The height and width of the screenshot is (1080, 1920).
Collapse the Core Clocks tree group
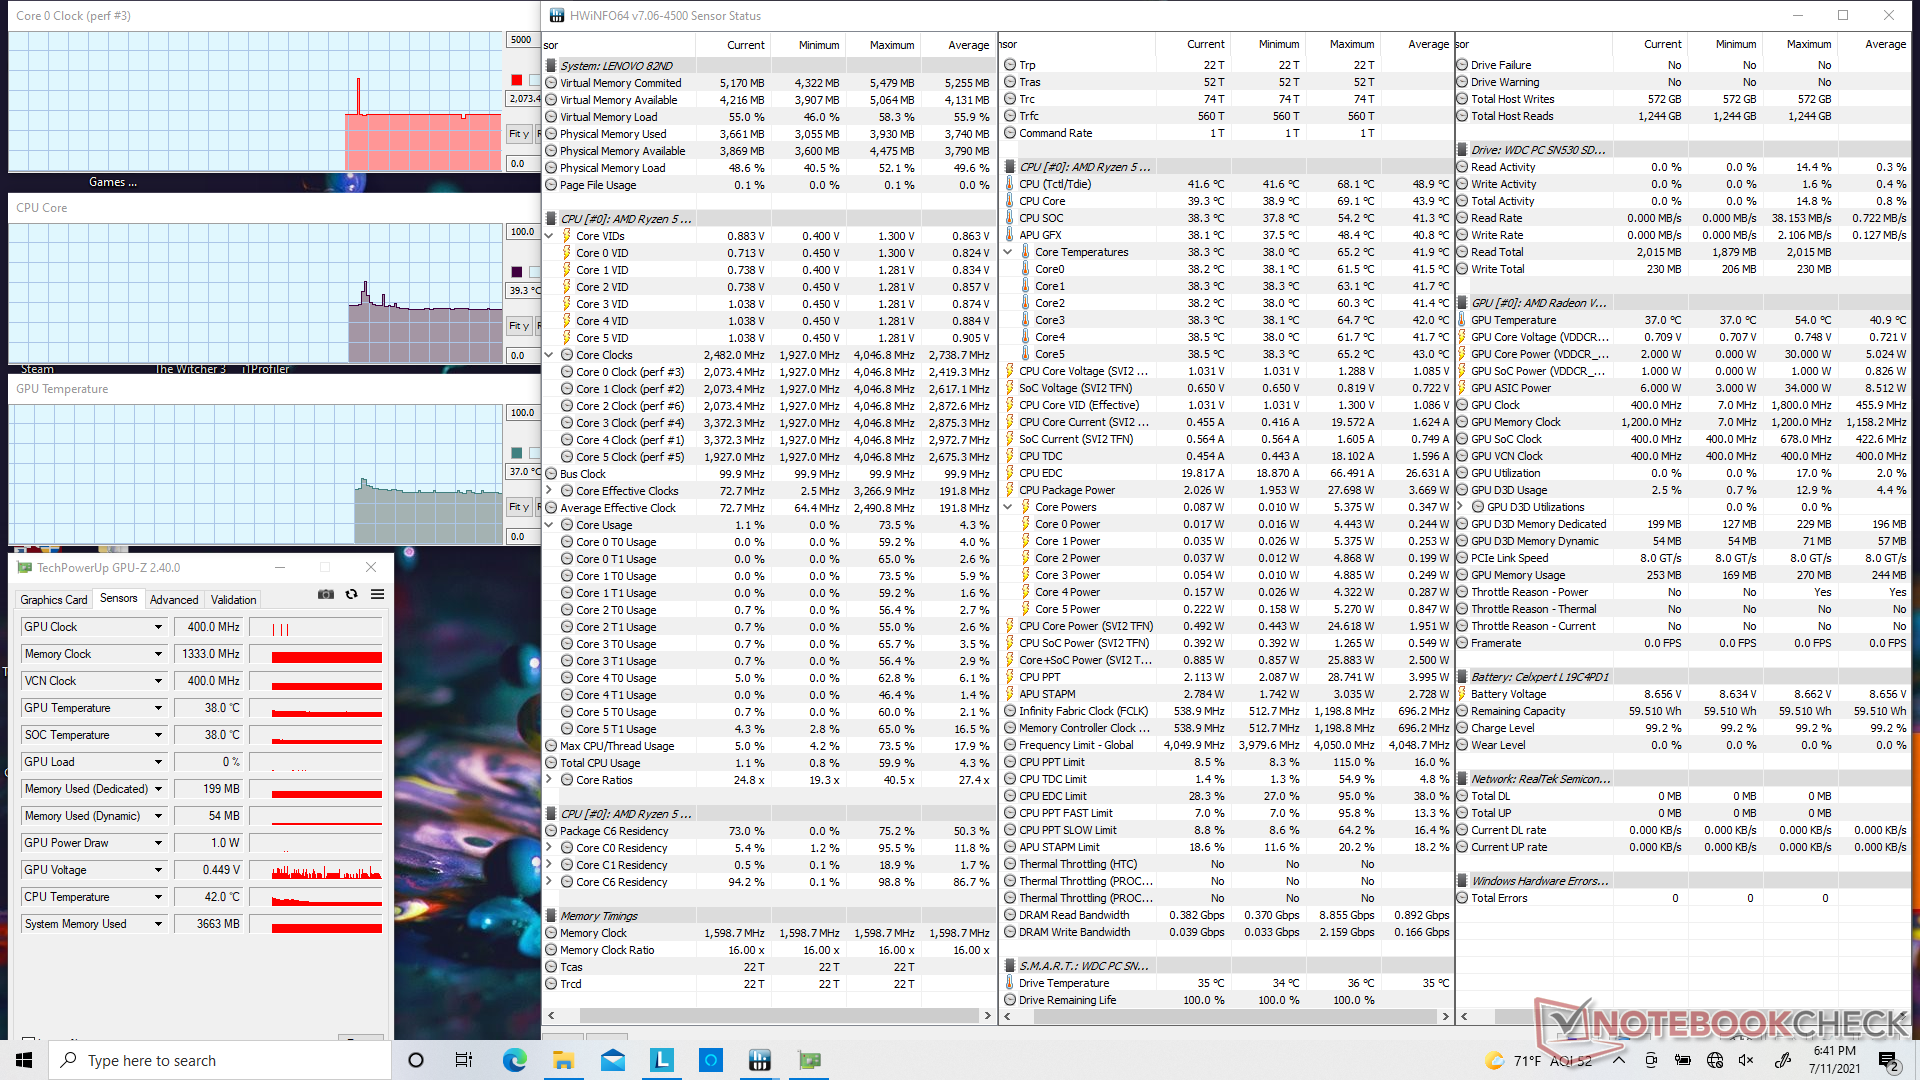(x=549, y=355)
